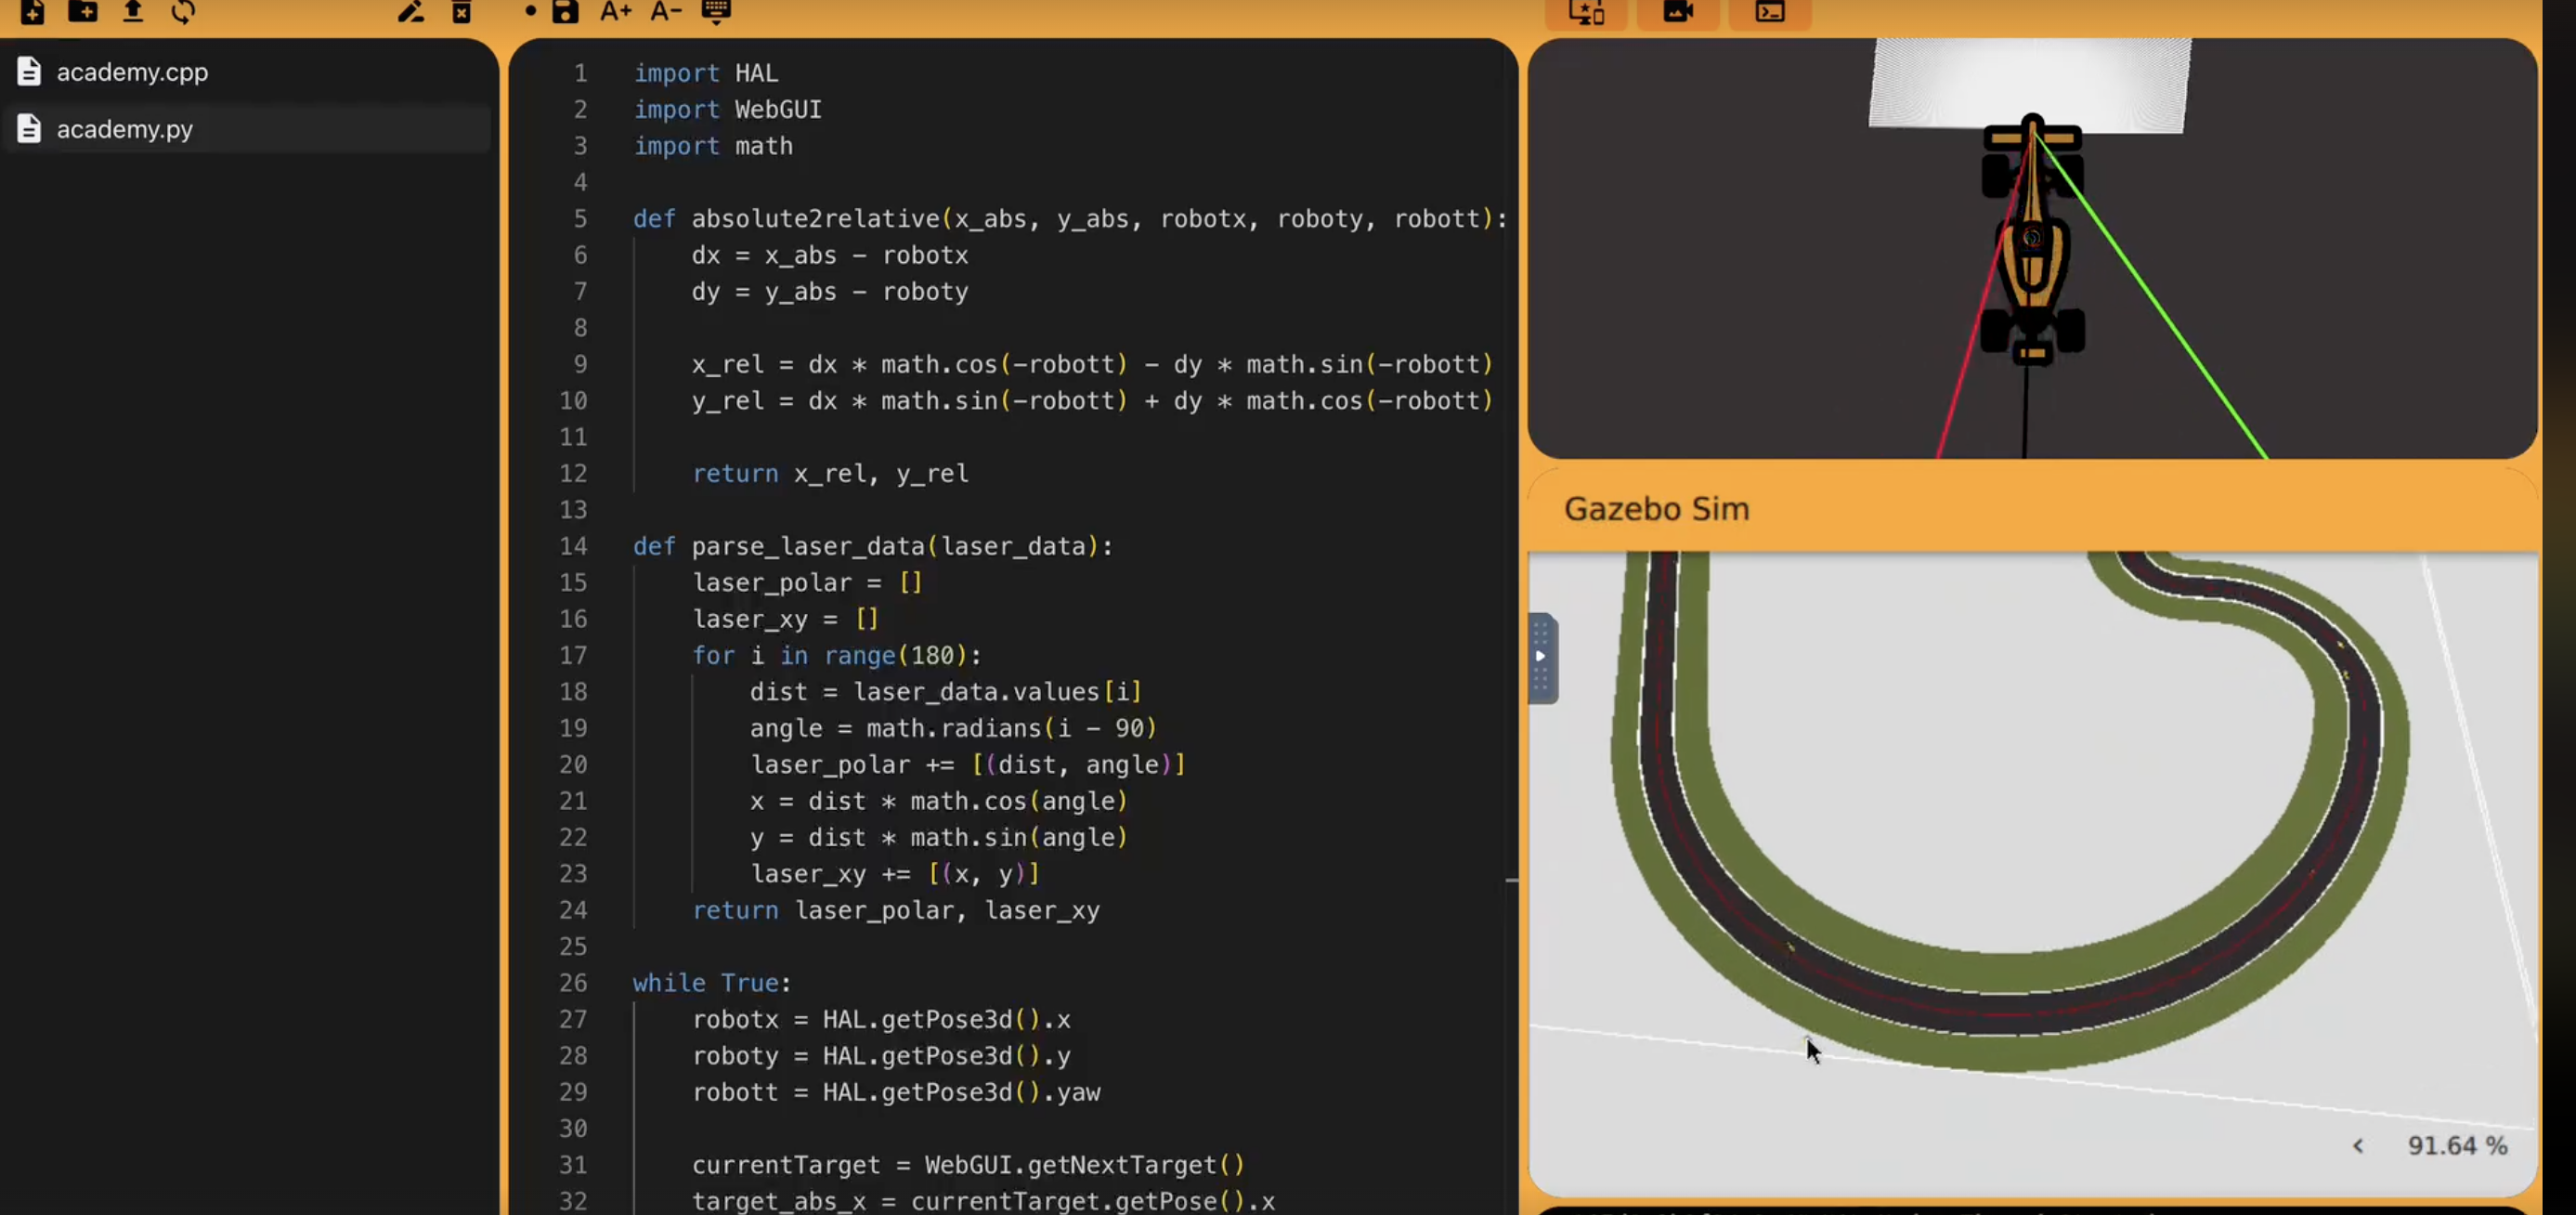Click 'import math' on line 3
This screenshot has width=2576, height=1215.
(x=713, y=146)
